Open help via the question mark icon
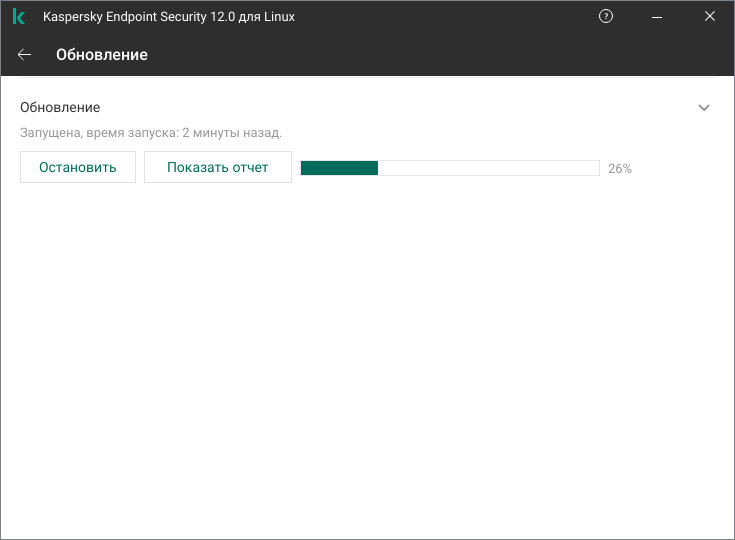 point(606,16)
